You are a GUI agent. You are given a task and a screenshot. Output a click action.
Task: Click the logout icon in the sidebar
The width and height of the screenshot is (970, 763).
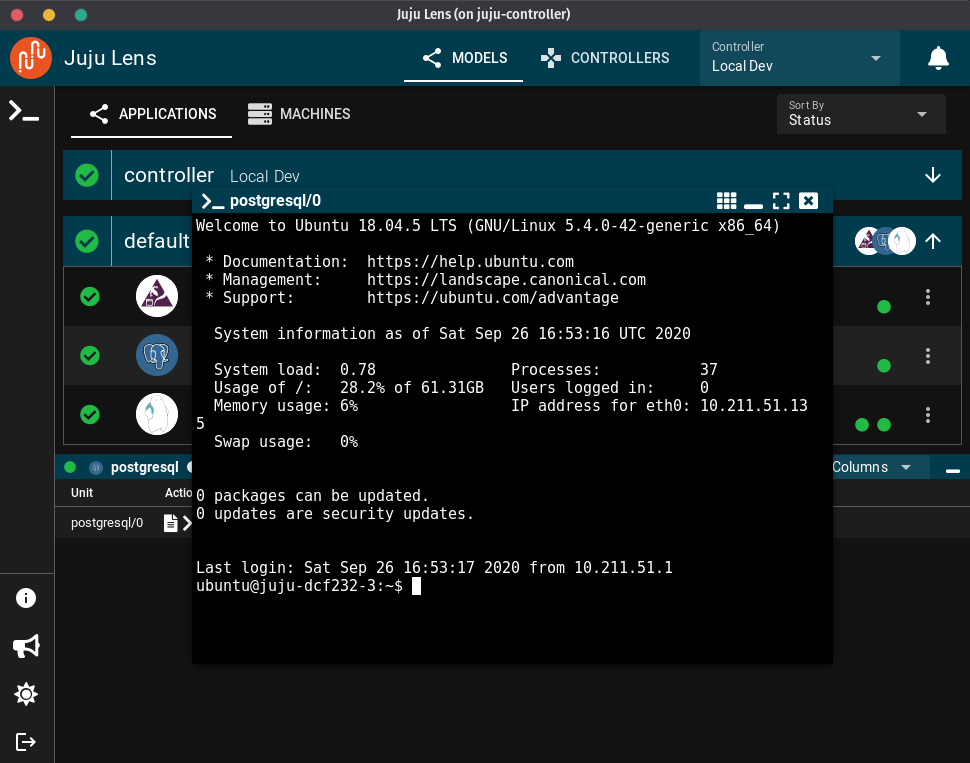point(25,741)
